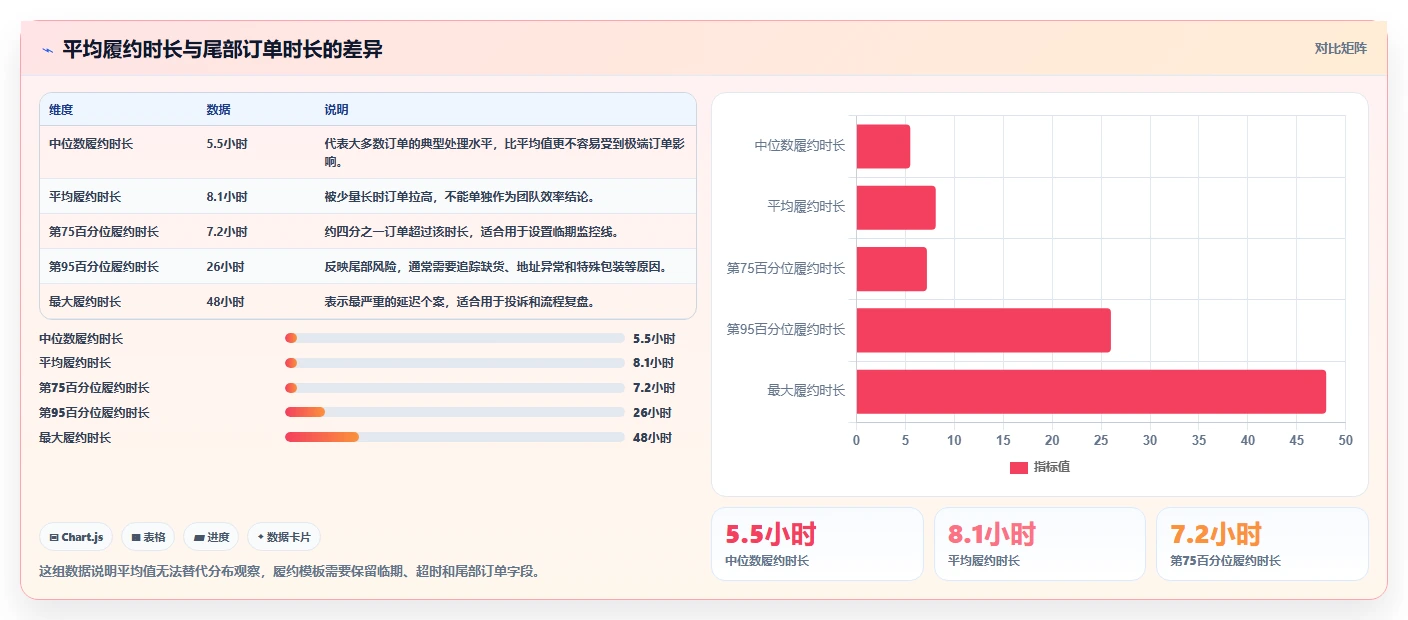Open the 5.5小时 中位数履约时长 data card

pos(817,544)
